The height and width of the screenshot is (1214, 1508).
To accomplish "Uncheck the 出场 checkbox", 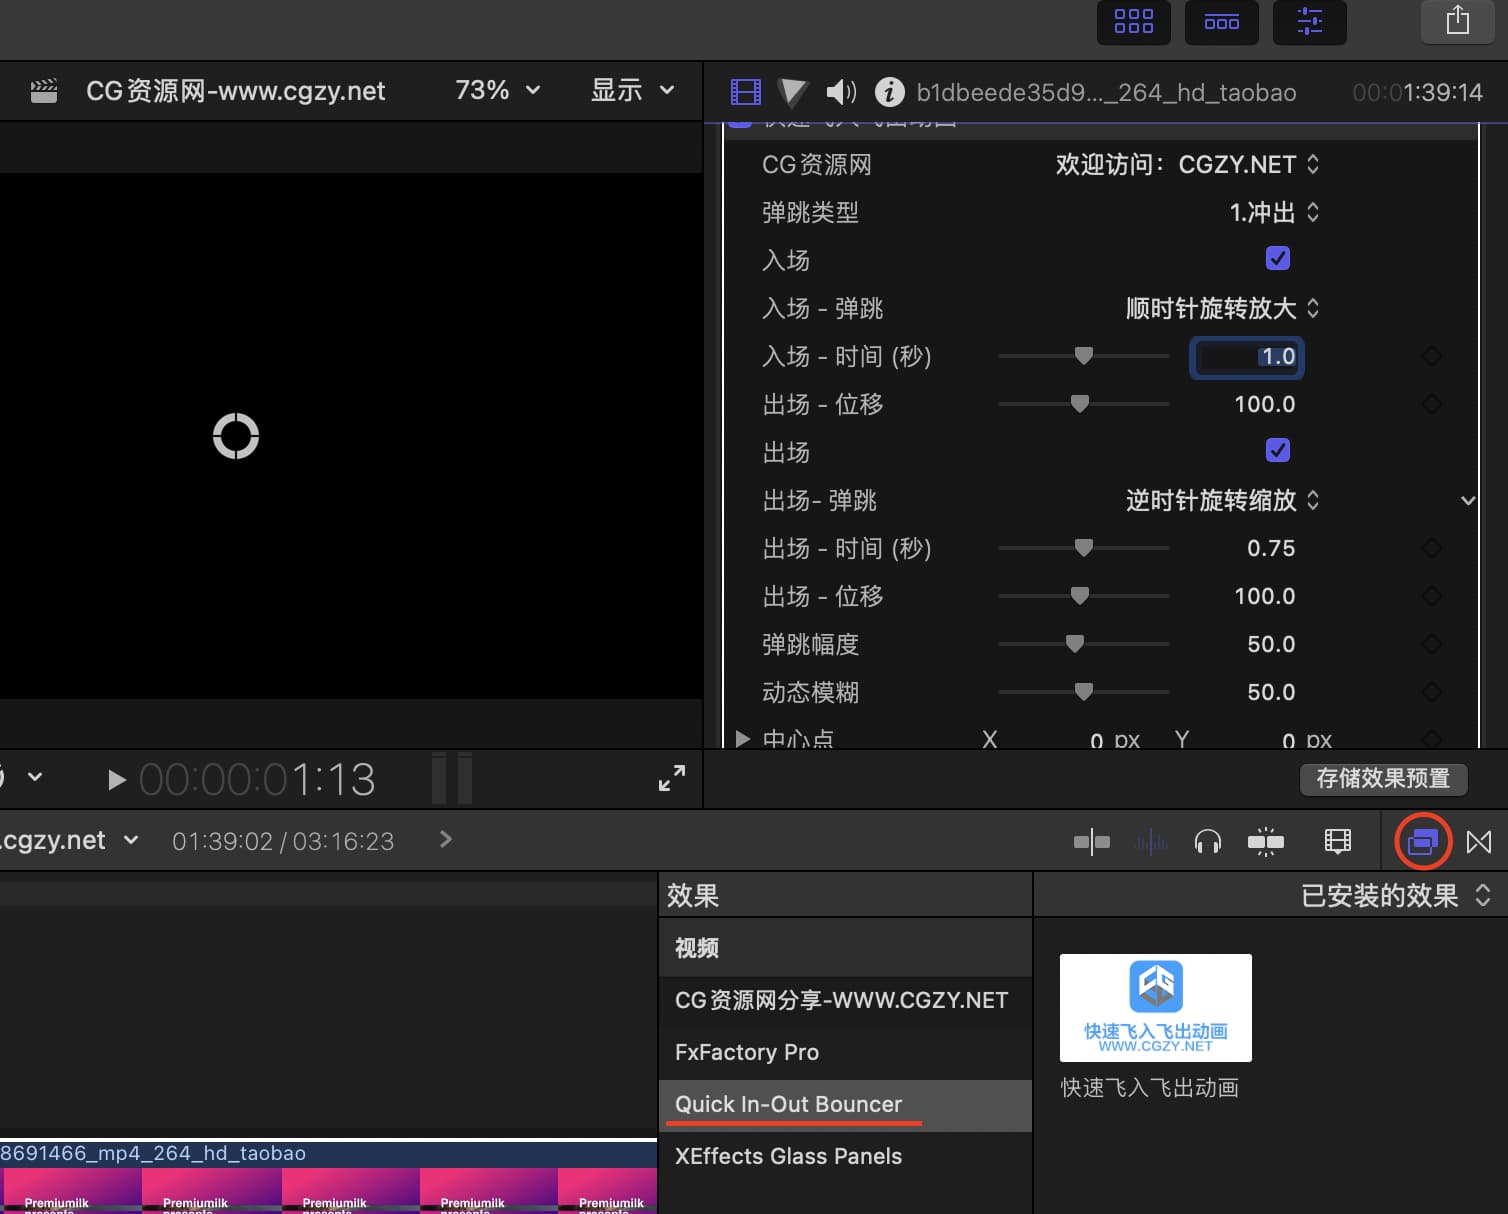I will coord(1278,450).
